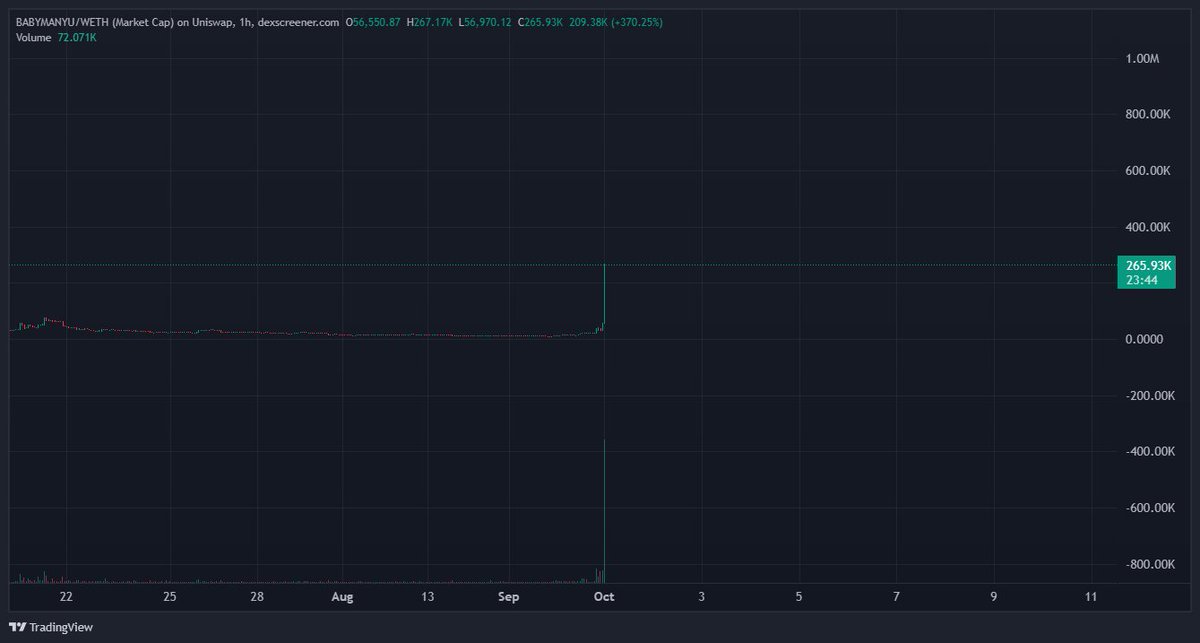The height and width of the screenshot is (643, 1200).
Task: Select the open value O56,550.87
Action: click(x=373, y=22)
